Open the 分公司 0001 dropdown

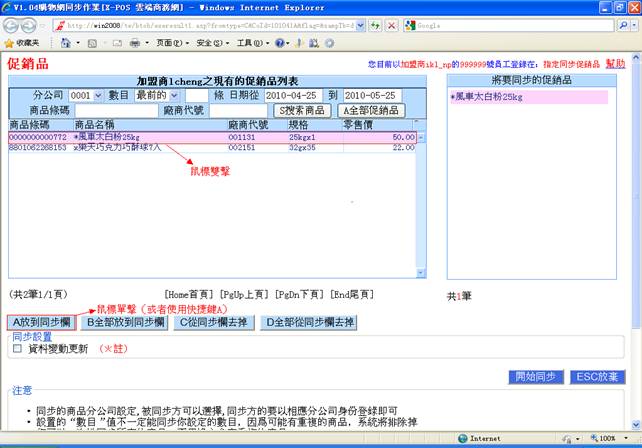(x=85, y=95)
